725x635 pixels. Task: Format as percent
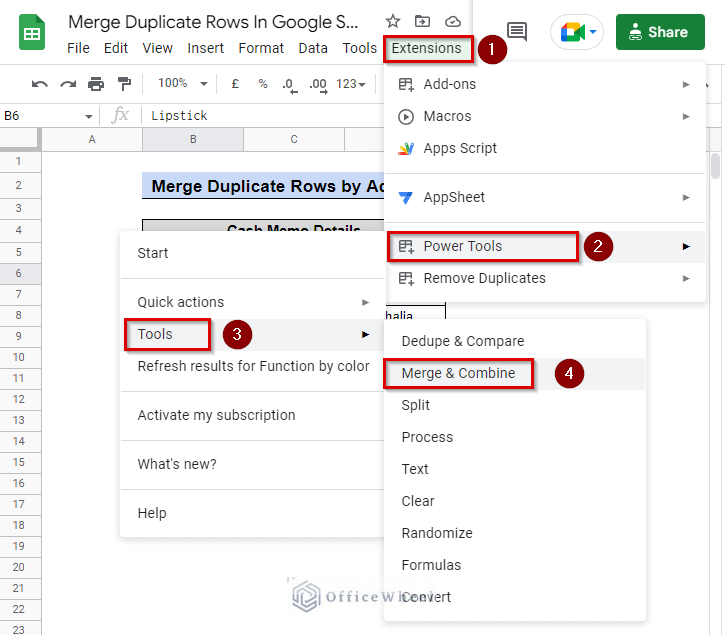(263, 84)
